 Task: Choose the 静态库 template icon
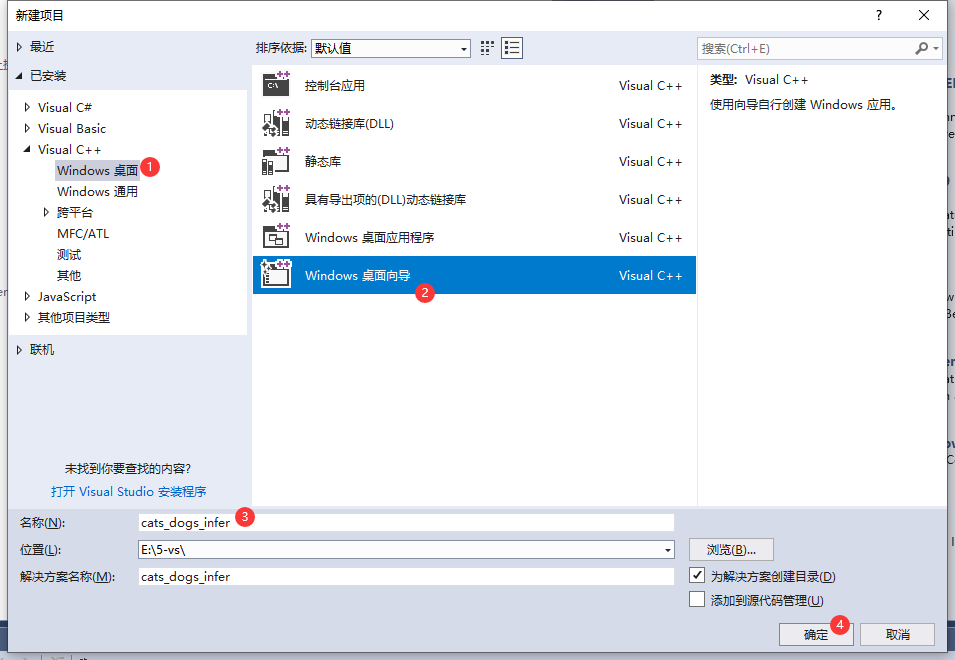pos(276,161)
